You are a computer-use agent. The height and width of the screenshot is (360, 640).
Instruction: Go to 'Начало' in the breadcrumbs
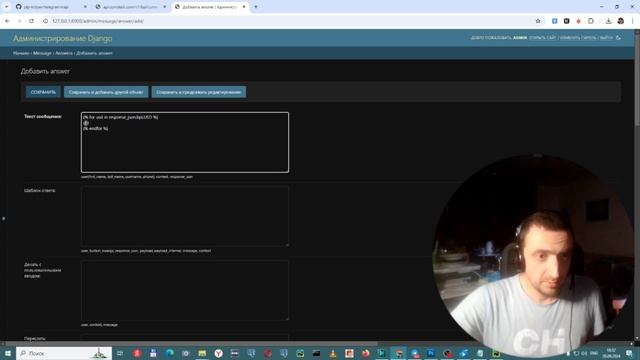[x=21, y=53]
